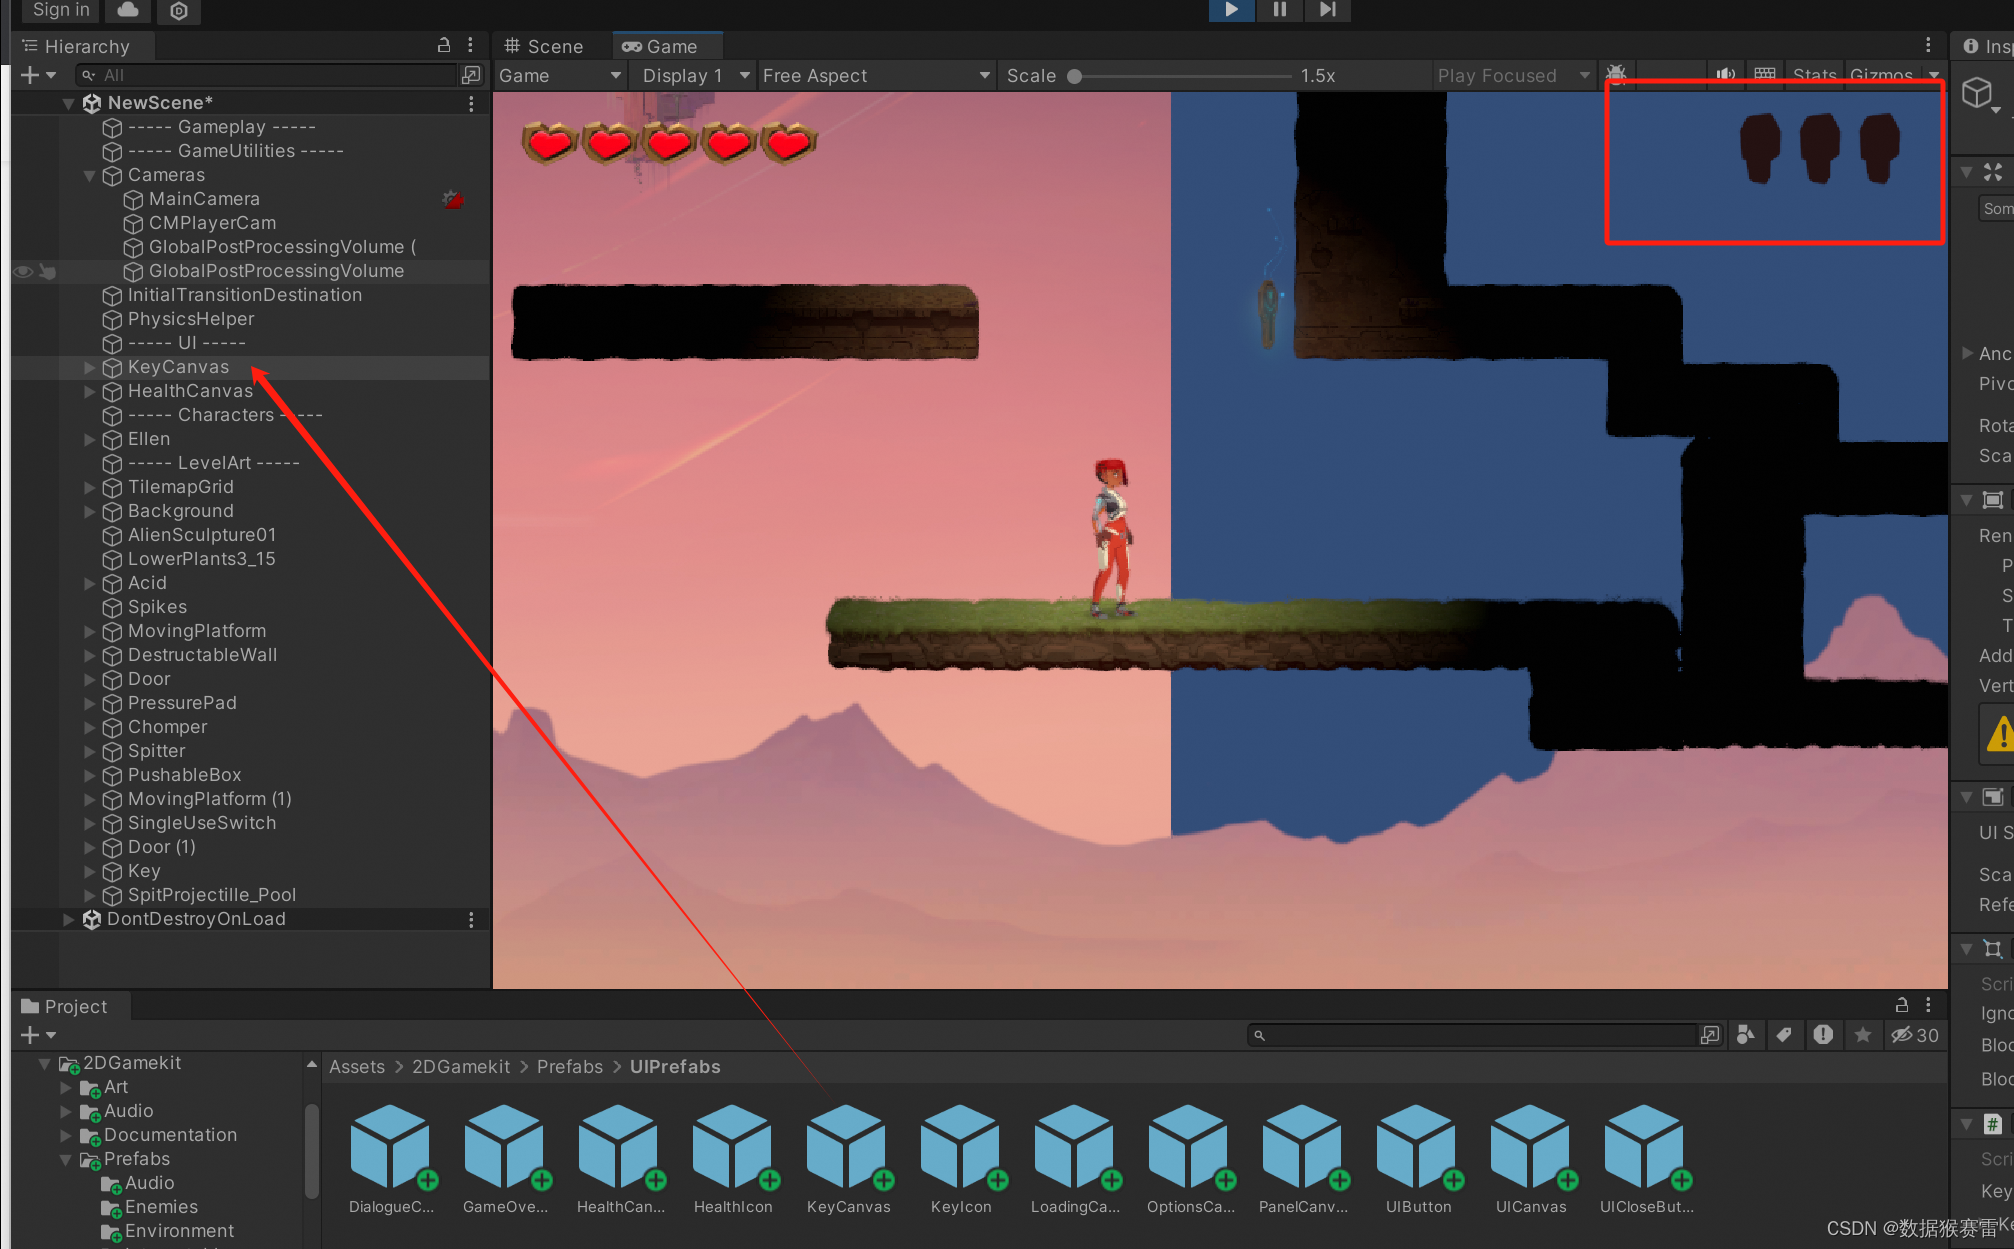Select the KeyCanvas prefab asset
Viewport: 2014px width, 1249px height.
(848, 1159)
